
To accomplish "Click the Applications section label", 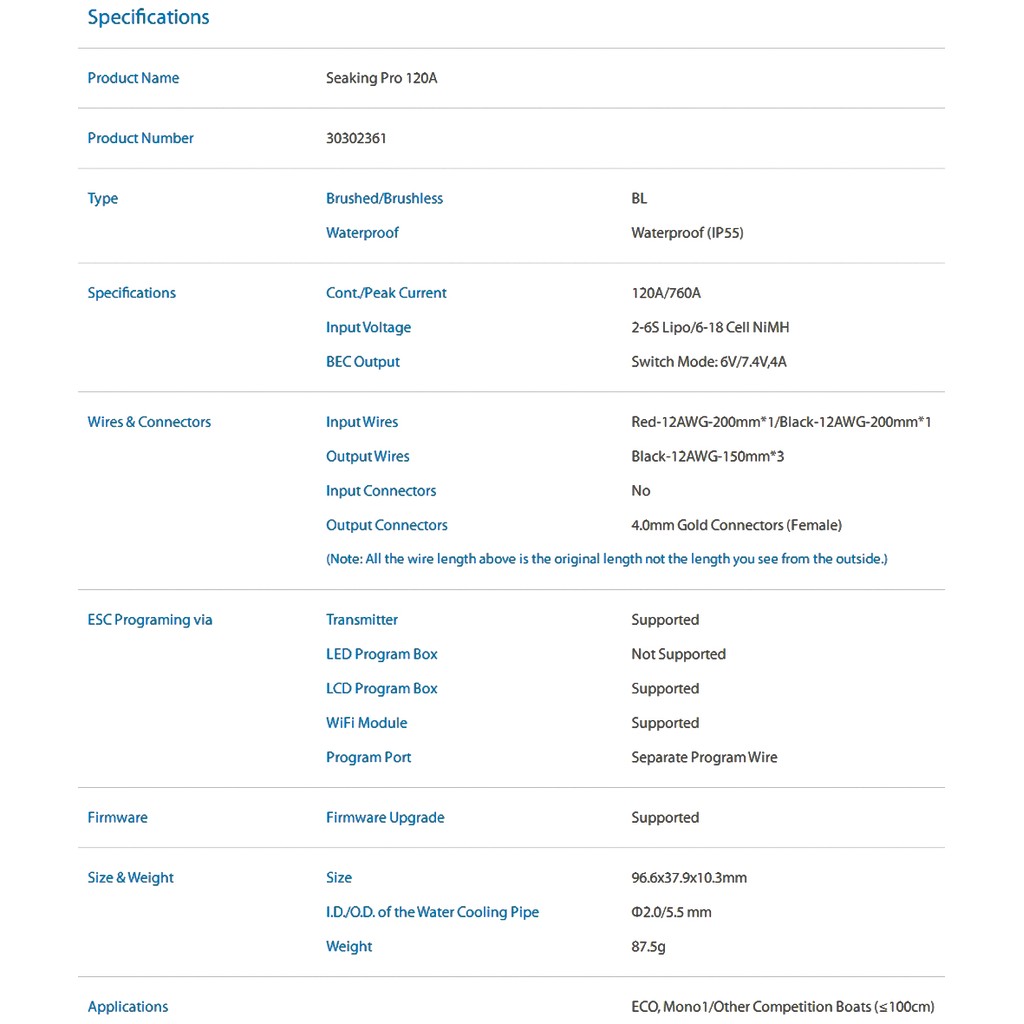I will coord(128,1007).
